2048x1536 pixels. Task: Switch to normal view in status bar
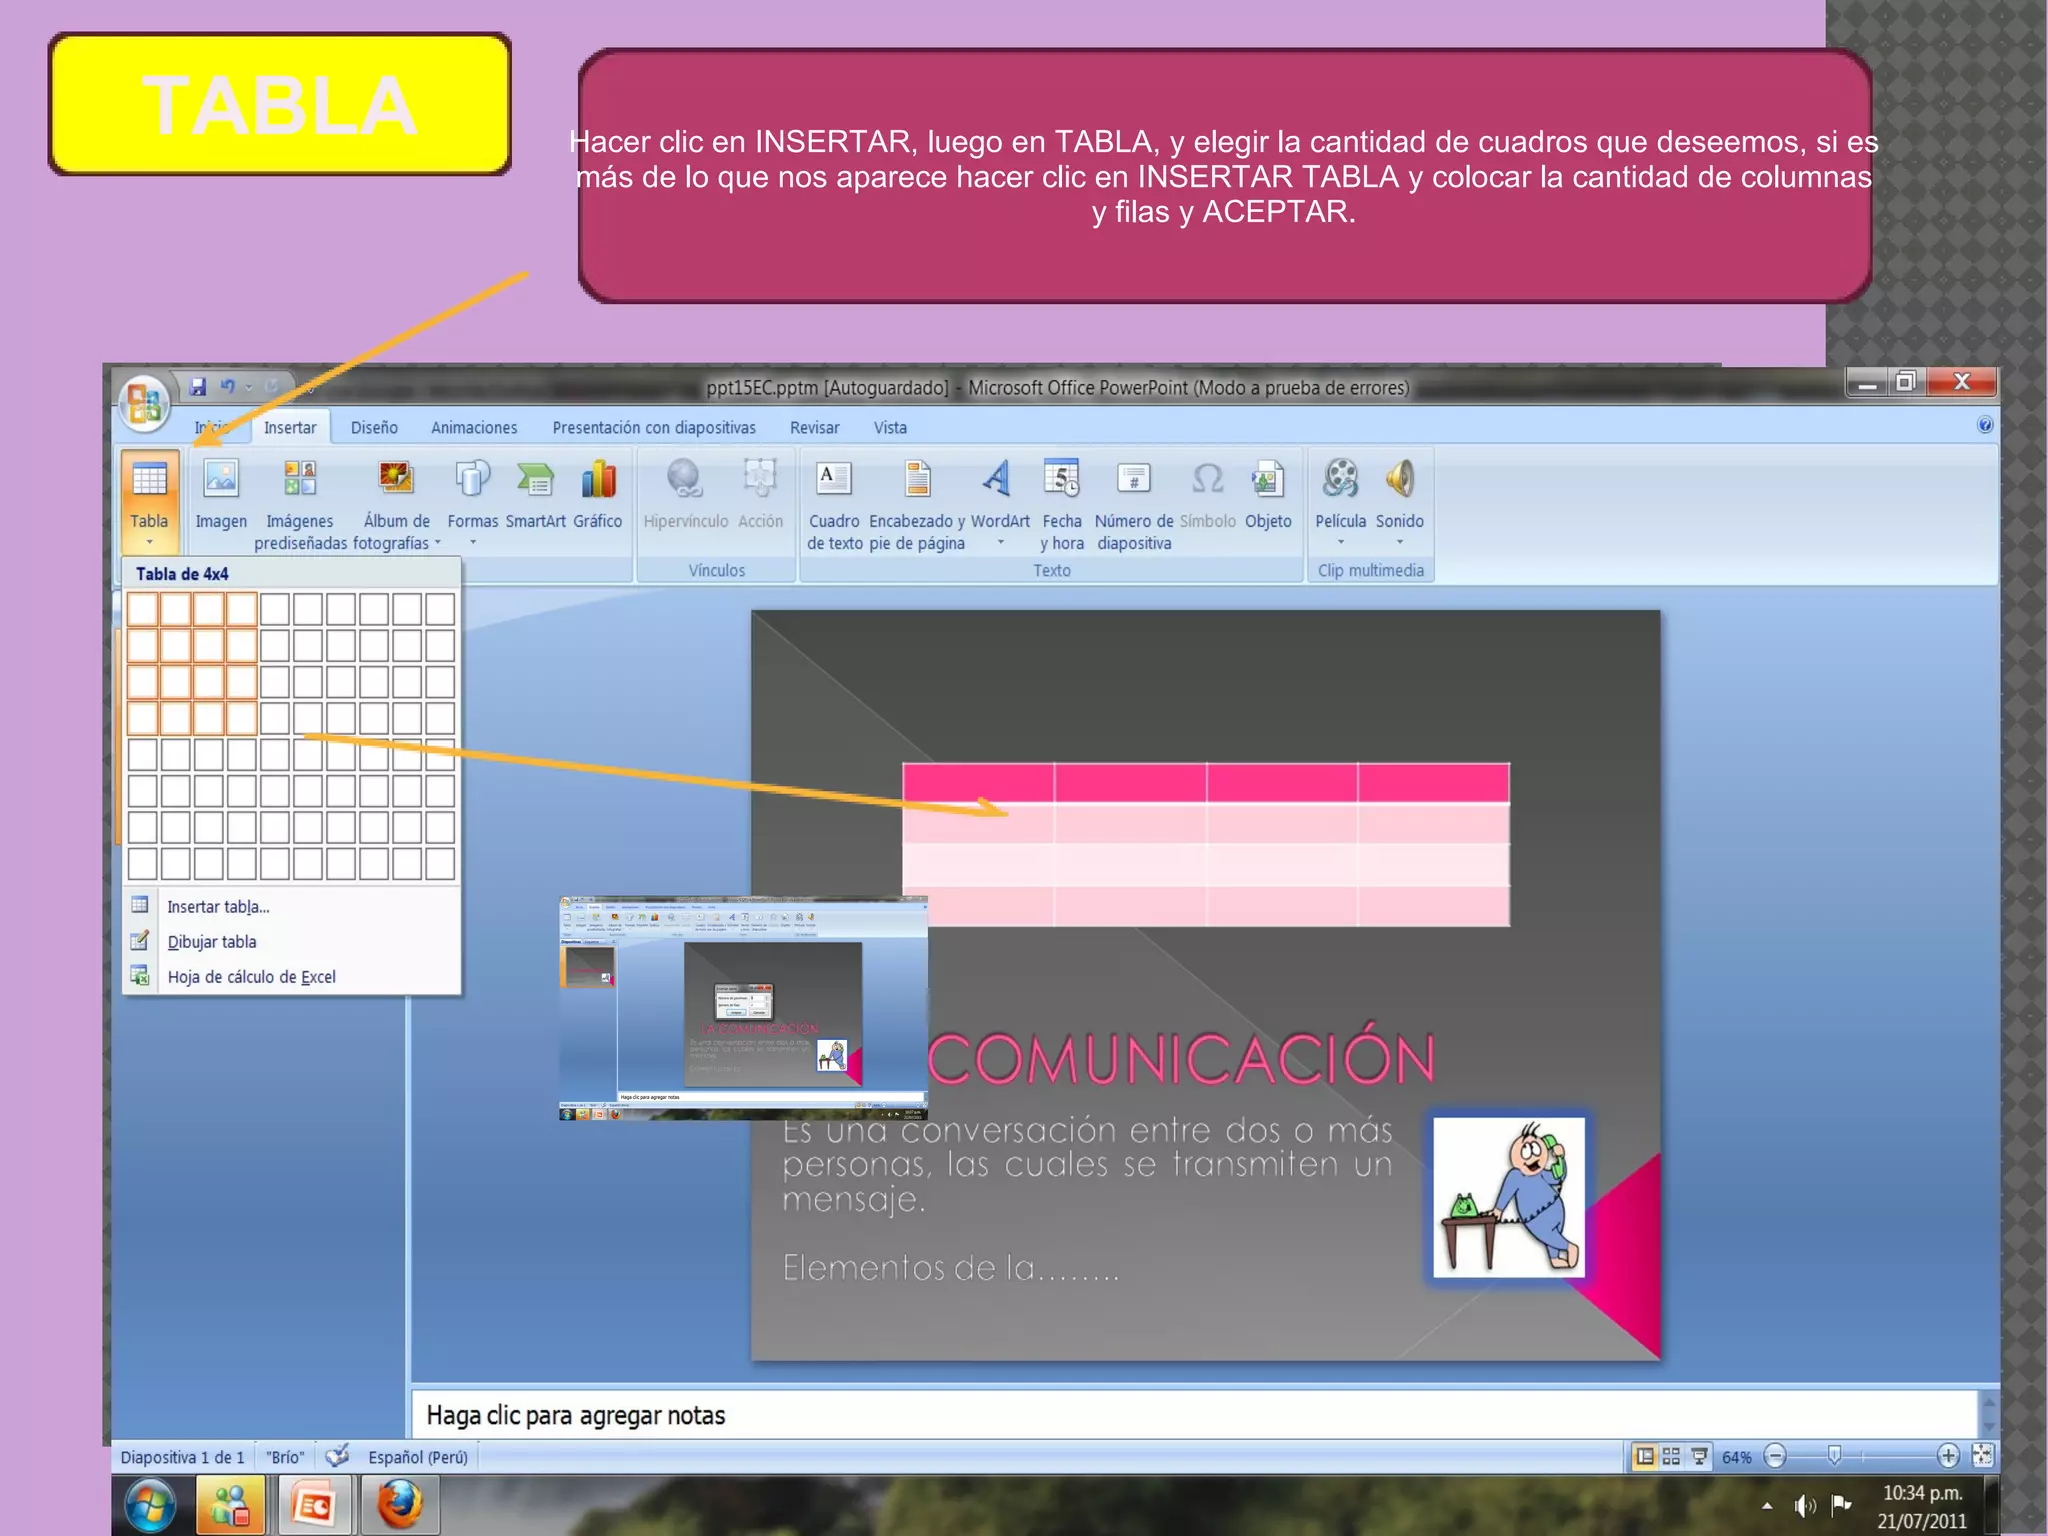coord(1645,1457)
